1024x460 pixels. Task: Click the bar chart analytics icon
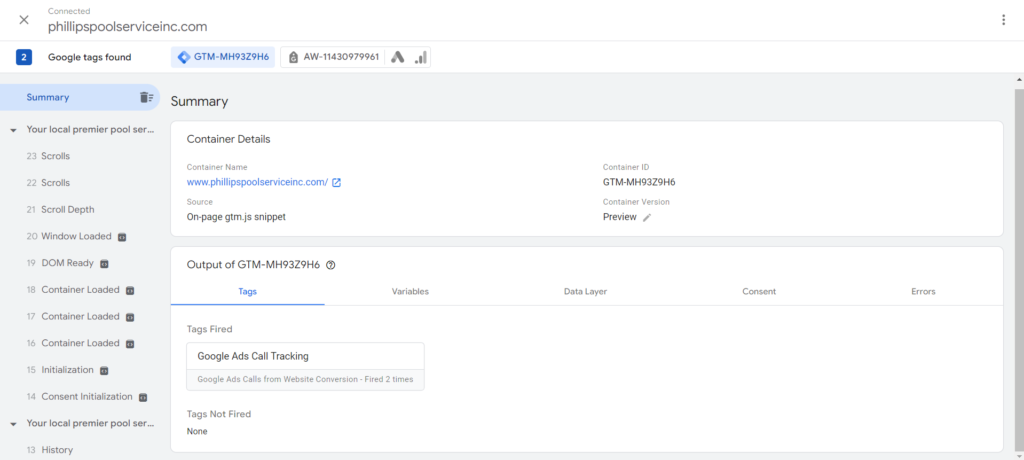point(421,57)
